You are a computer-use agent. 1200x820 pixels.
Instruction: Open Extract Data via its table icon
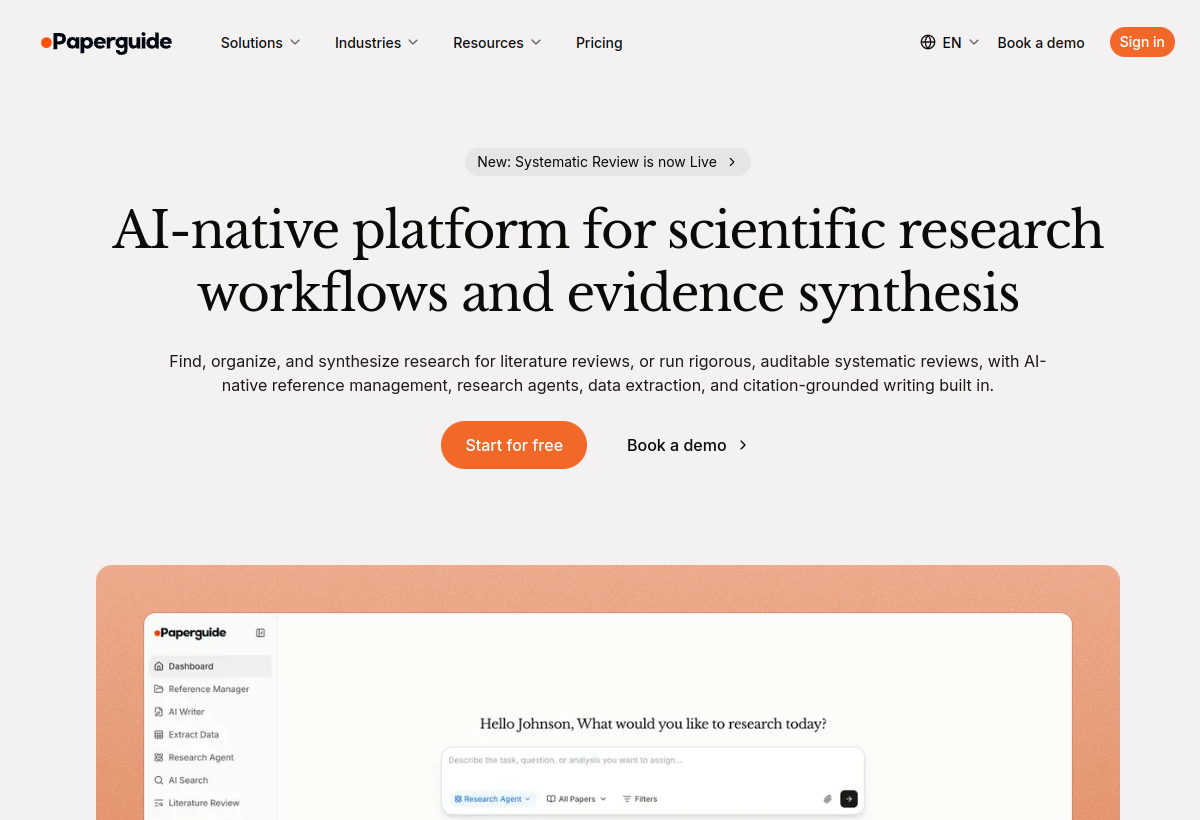click(x=159, y=735)
